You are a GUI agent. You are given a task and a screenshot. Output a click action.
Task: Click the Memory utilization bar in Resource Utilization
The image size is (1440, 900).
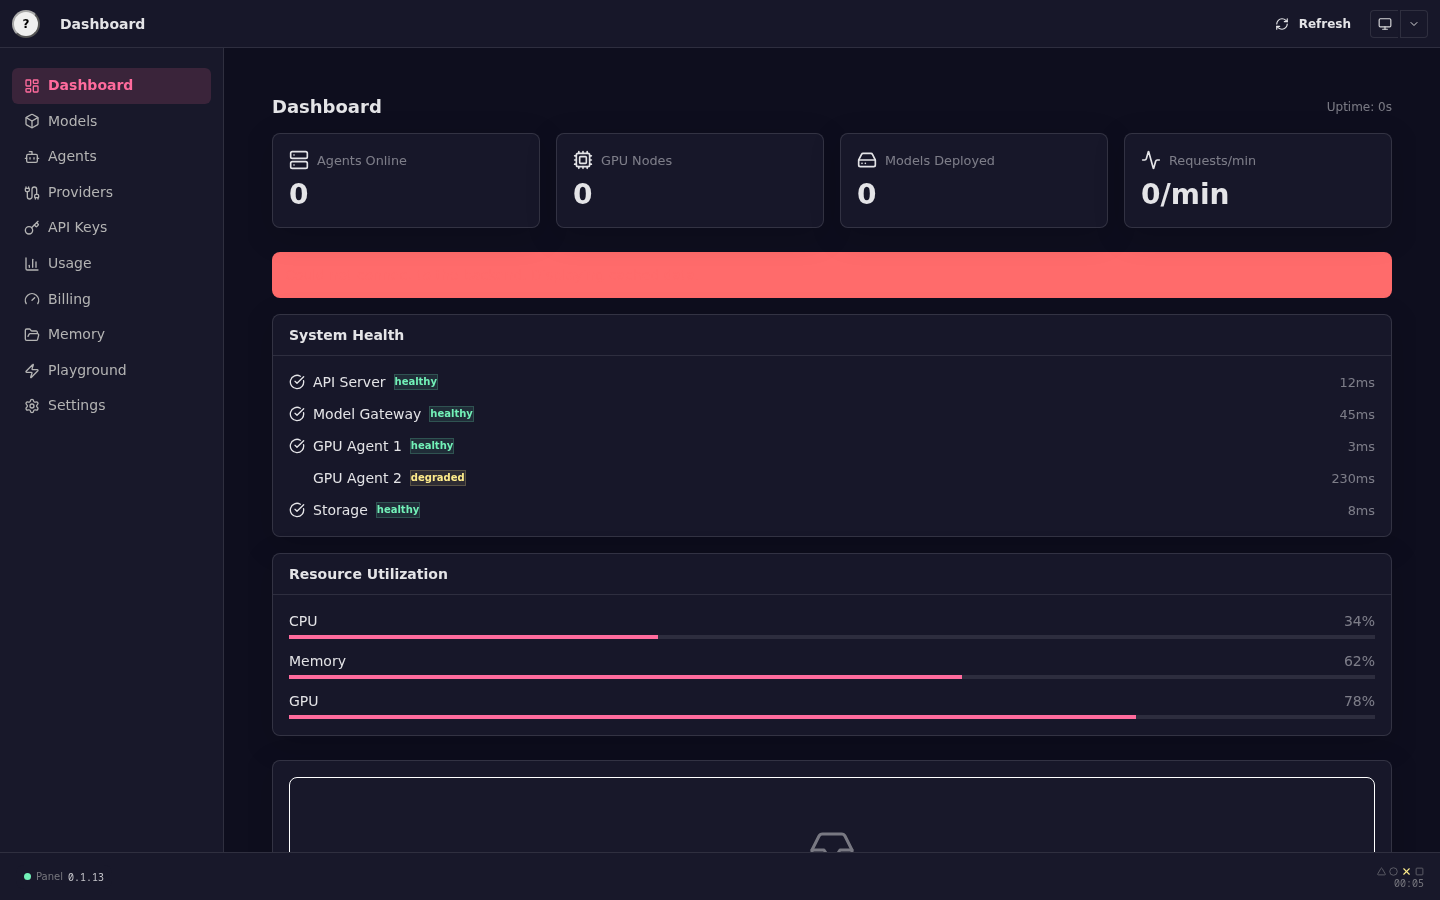[x=832, y=677]
